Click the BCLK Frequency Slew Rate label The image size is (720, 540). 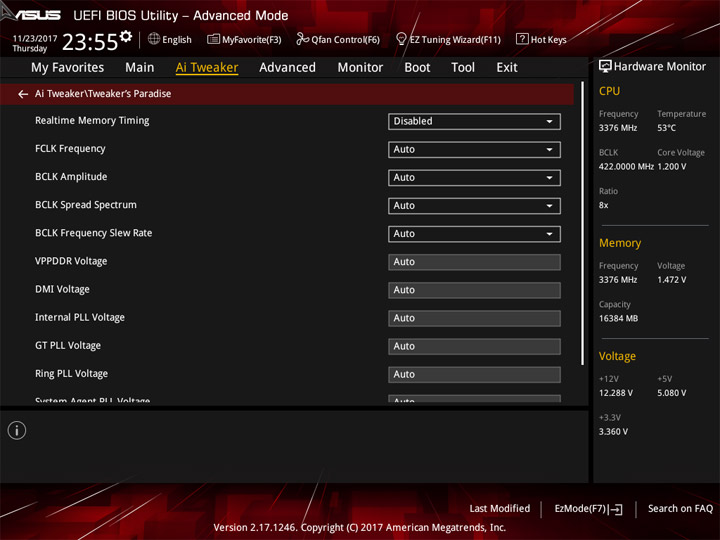(94, 233)
